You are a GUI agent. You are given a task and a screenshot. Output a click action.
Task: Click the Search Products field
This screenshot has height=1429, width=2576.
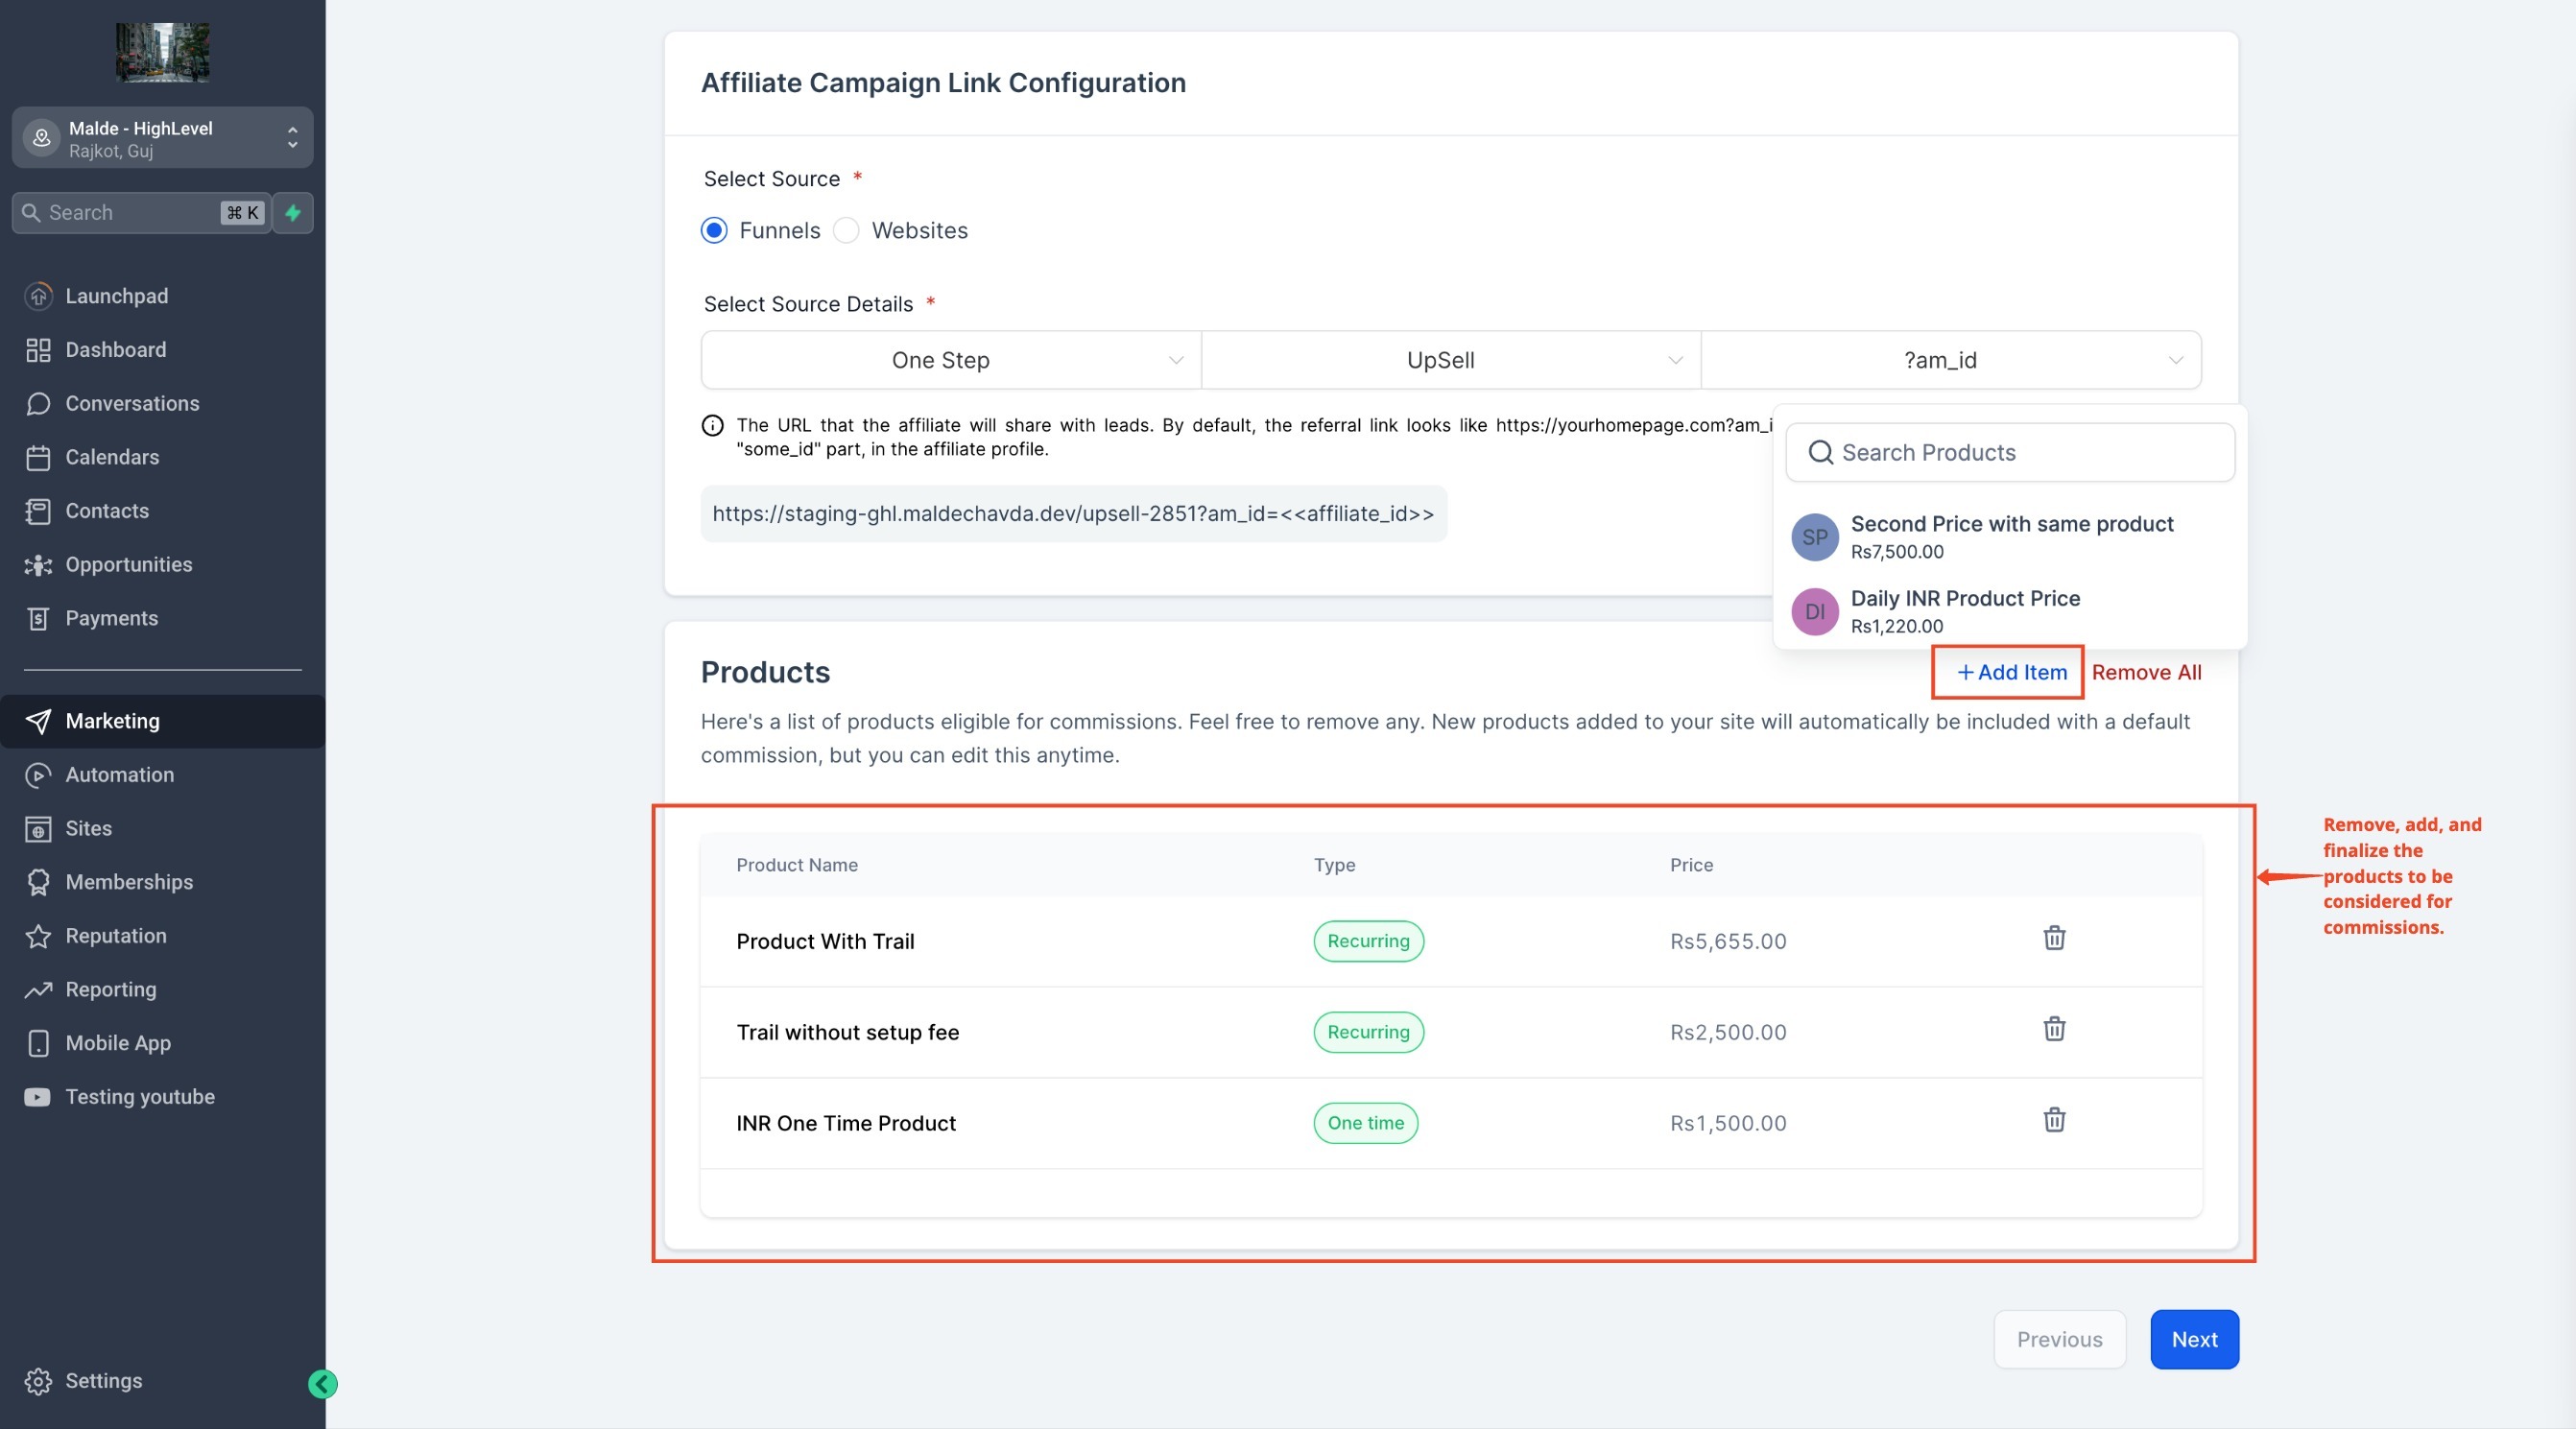point(2010,453)
